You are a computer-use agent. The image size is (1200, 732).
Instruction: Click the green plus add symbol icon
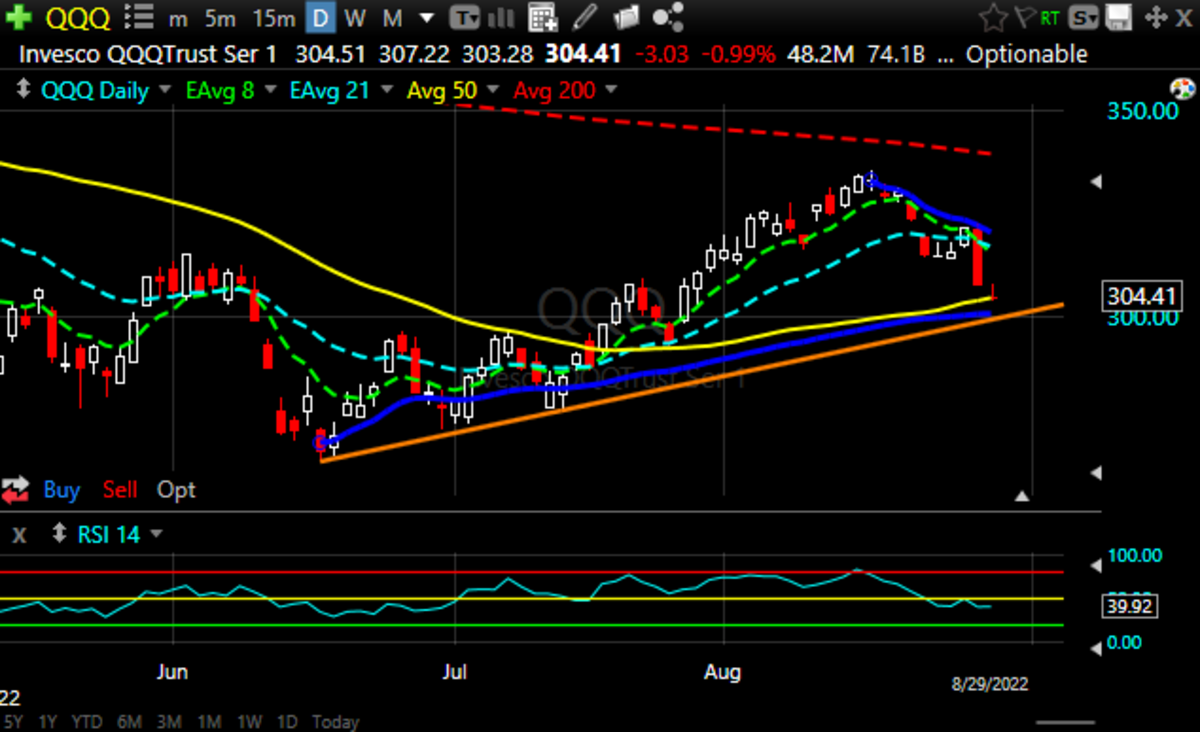click(x=23, y=17)
